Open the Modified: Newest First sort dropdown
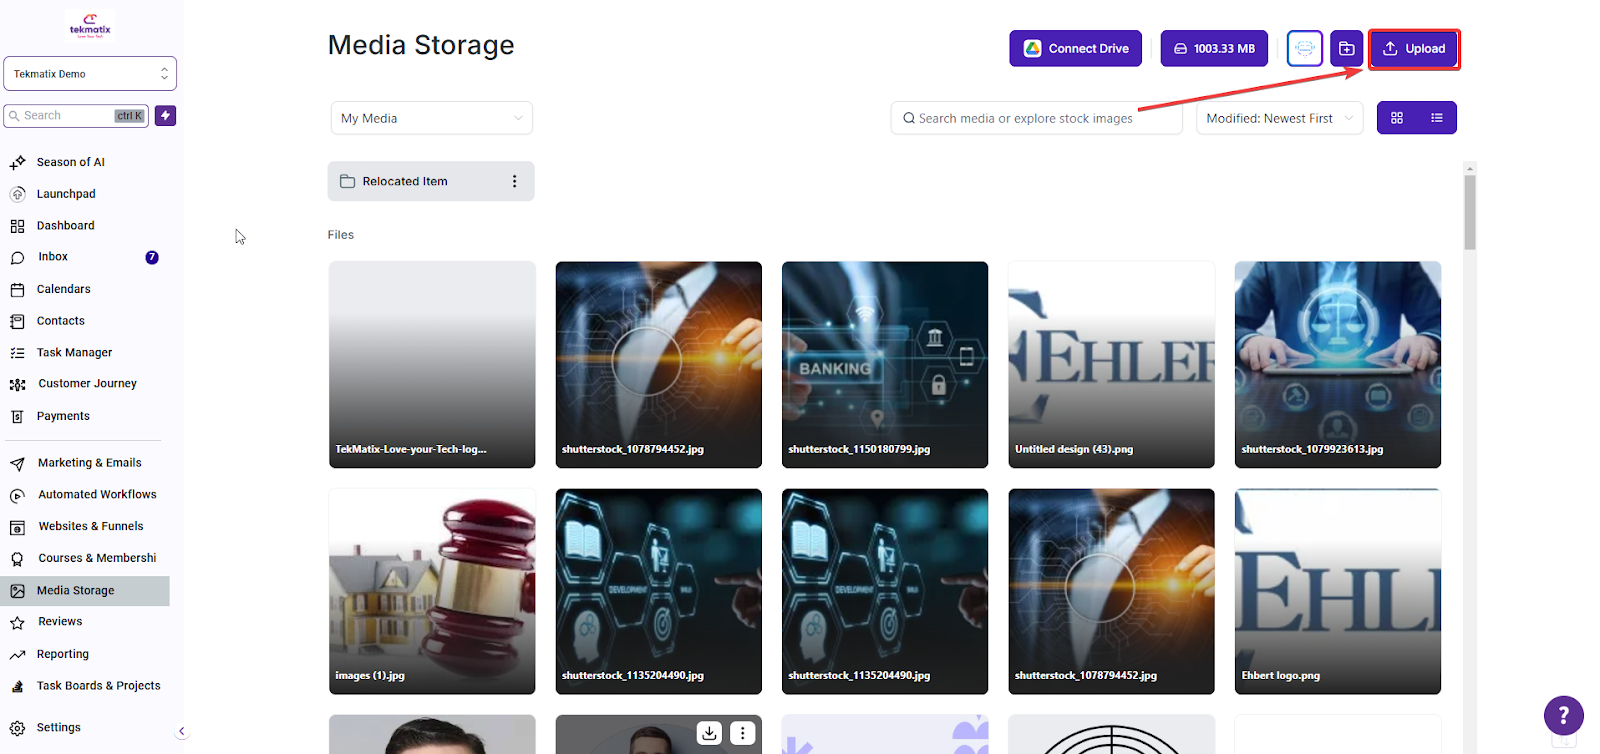The width and height of the screenshot is (1600, 754). pos(1279,118)
